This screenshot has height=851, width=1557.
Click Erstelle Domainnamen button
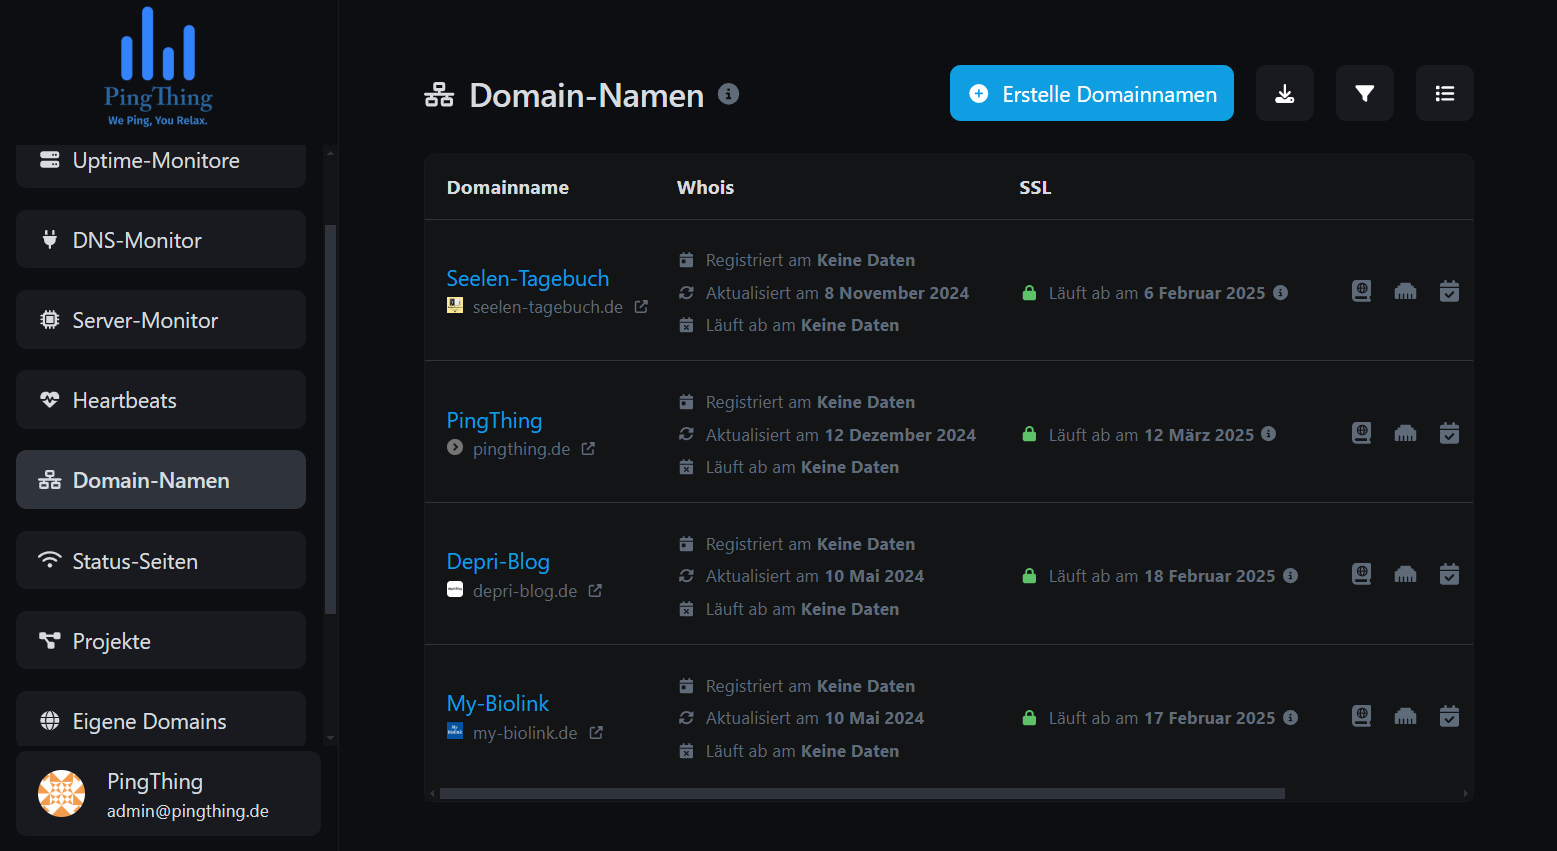(x=1092, y=93)
